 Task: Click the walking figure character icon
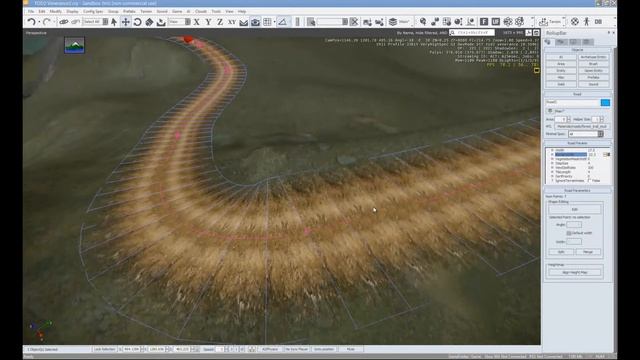(x=587, y=22)
